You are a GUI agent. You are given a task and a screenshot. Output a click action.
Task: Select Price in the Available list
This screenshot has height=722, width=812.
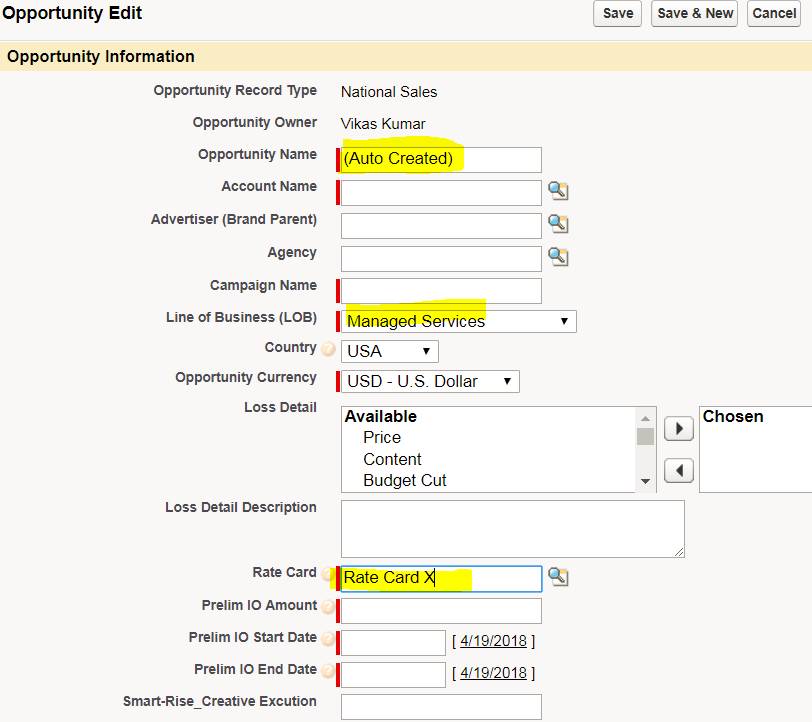click(382, 437)
